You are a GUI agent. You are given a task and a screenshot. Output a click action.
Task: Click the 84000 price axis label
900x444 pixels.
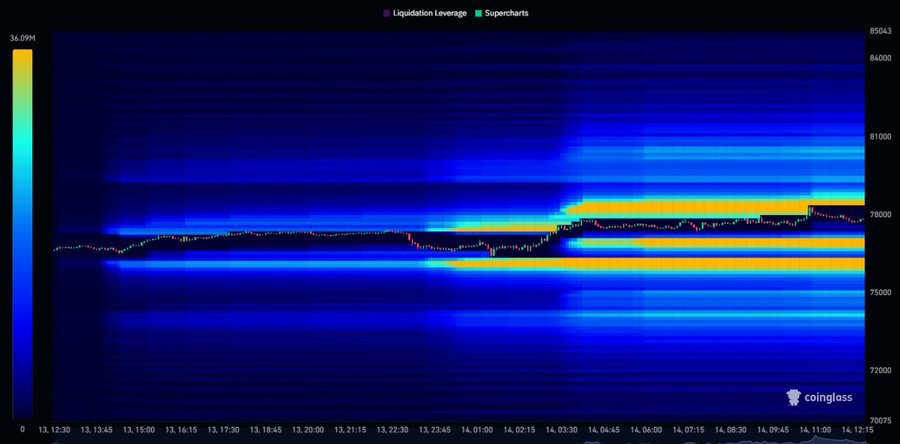(x=880, y=57)
